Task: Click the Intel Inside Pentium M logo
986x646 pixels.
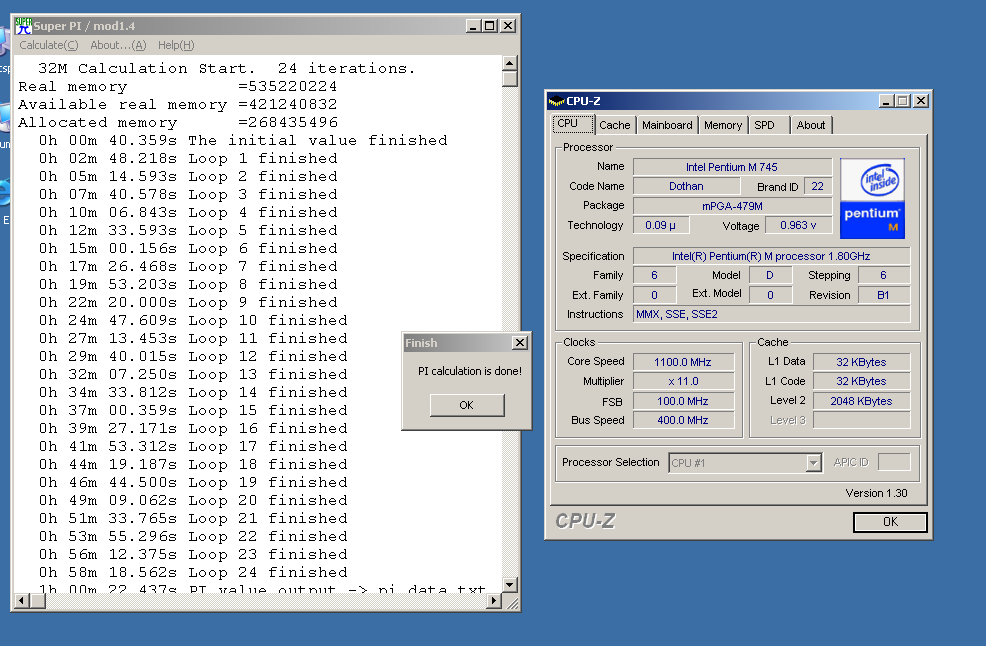Action: coord(872,199)
